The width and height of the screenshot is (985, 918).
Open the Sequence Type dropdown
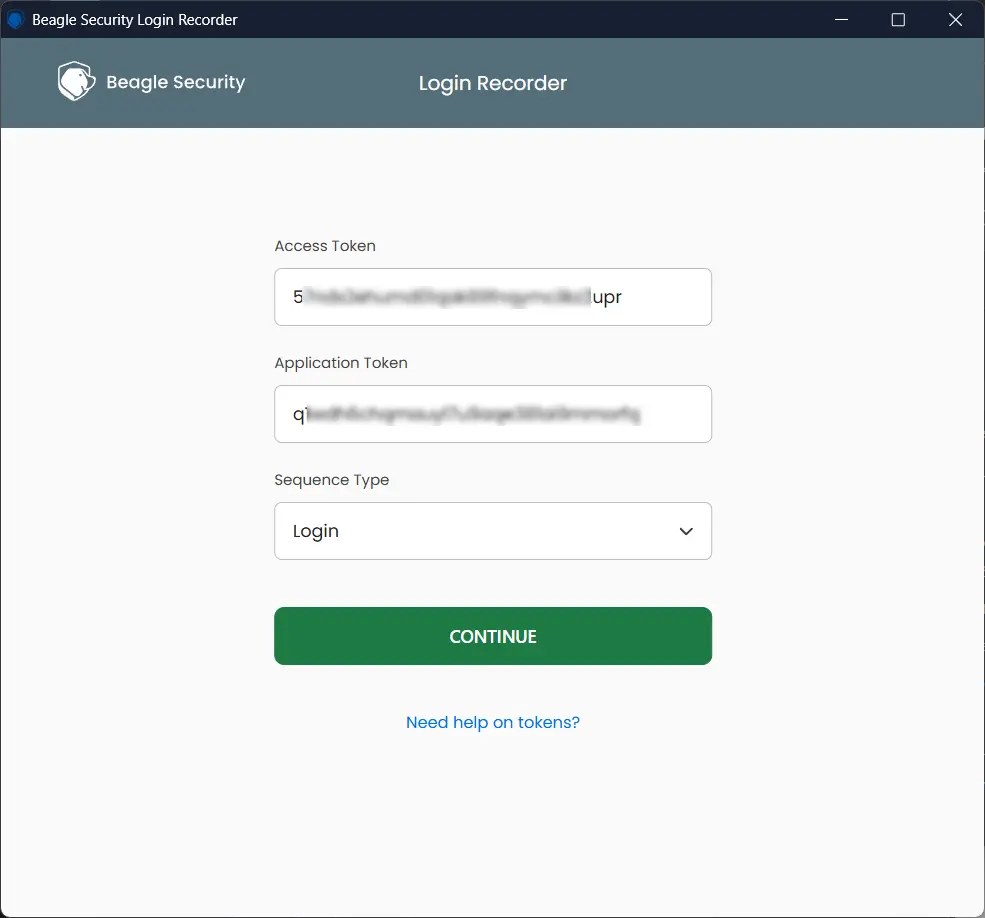(x=493, y=531)
